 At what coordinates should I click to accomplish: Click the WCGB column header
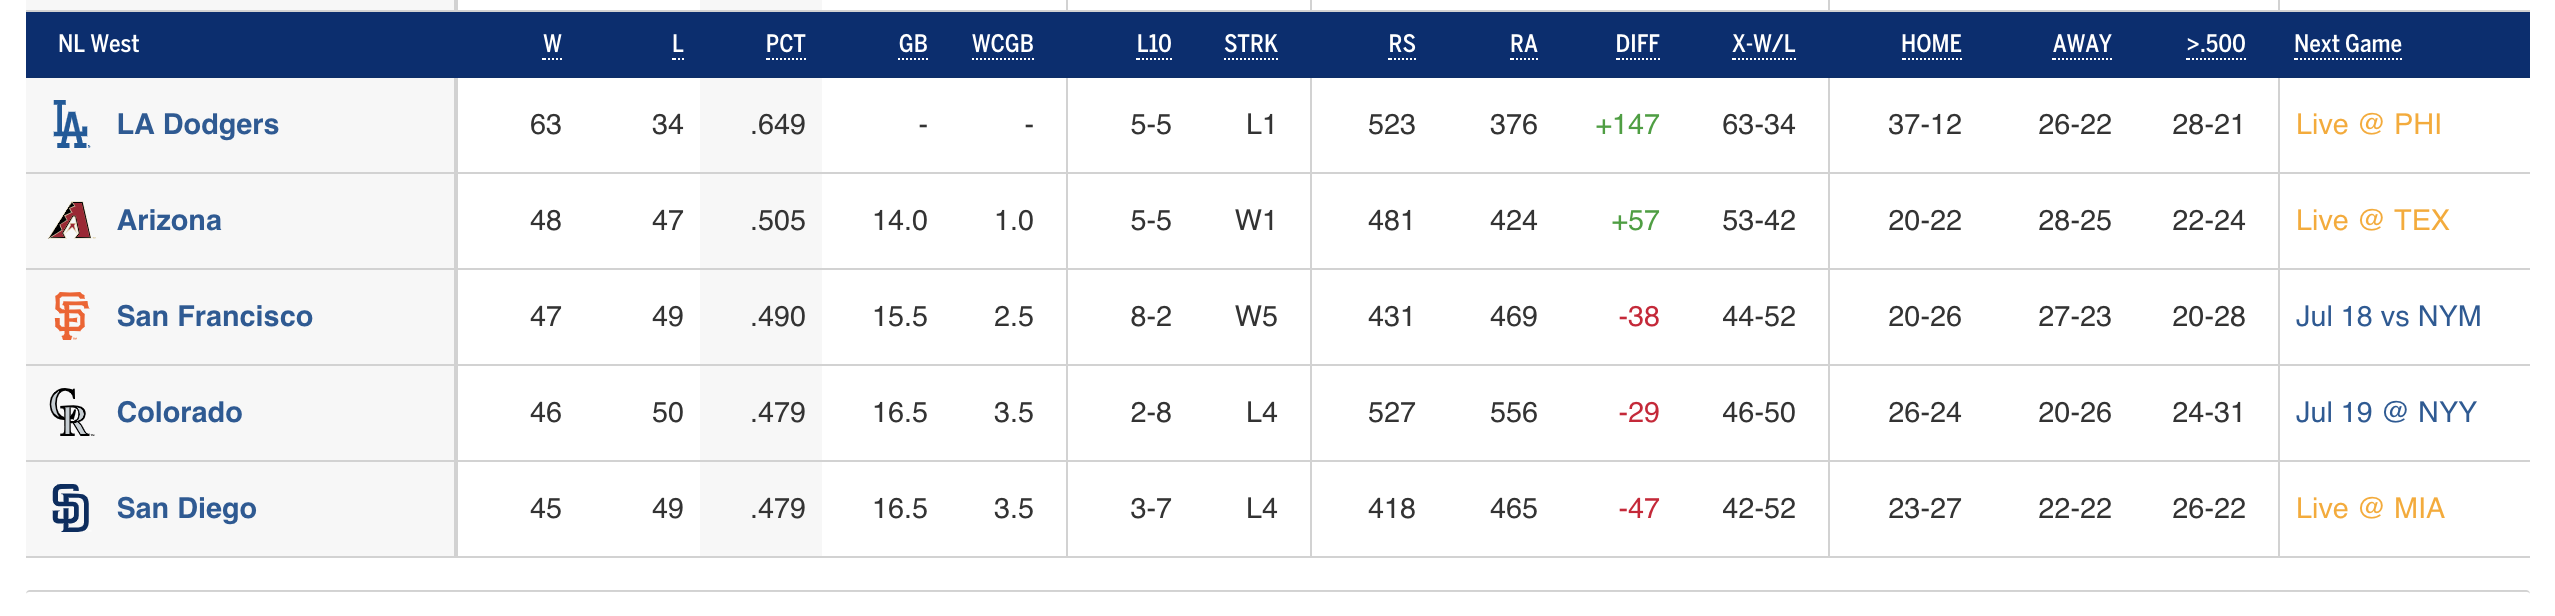(1002, 44)
